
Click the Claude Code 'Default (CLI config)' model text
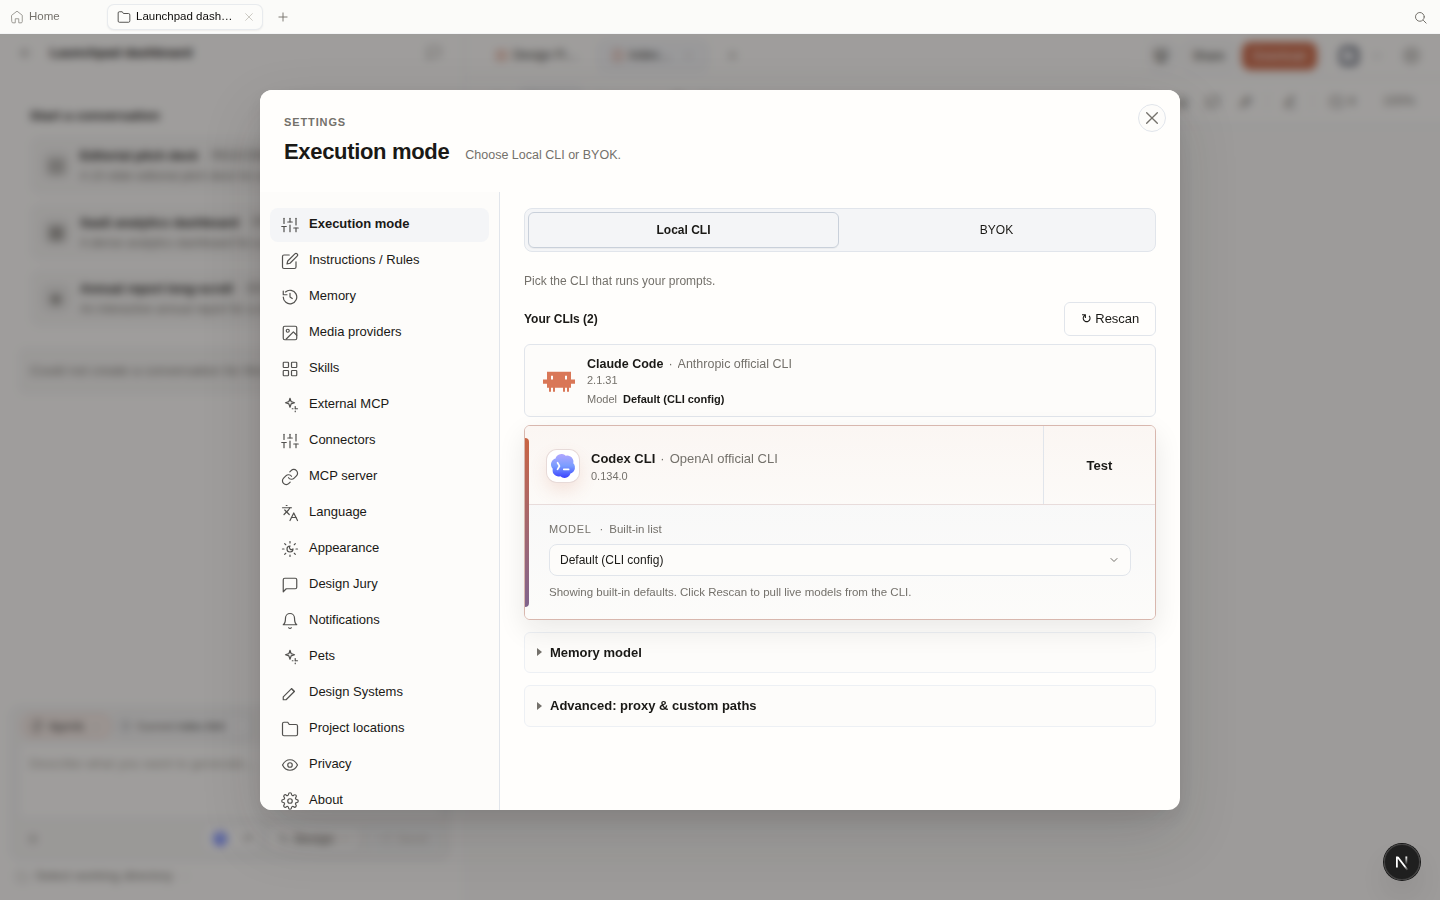673,399
